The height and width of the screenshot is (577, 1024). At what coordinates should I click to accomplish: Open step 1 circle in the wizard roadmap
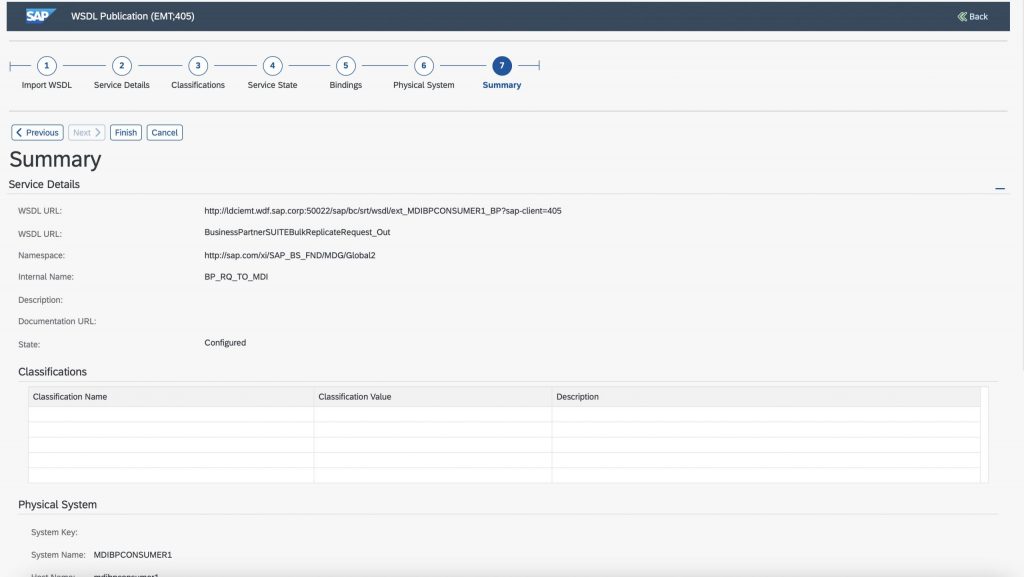click(46, 66)
